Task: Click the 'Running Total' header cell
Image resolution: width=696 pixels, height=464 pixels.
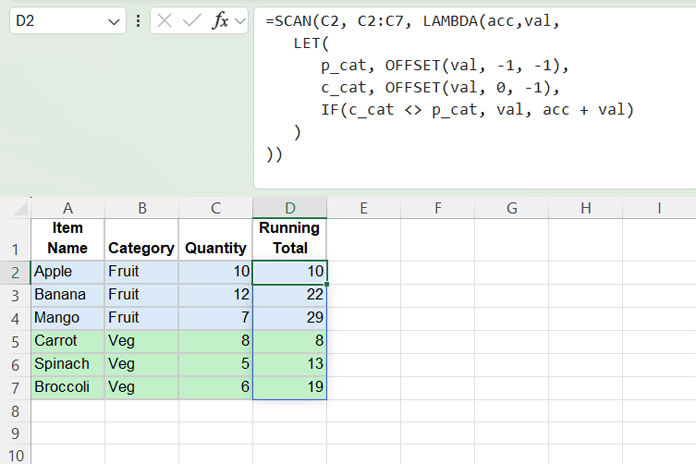Action: pyautogui.click(x=290, y=239)
